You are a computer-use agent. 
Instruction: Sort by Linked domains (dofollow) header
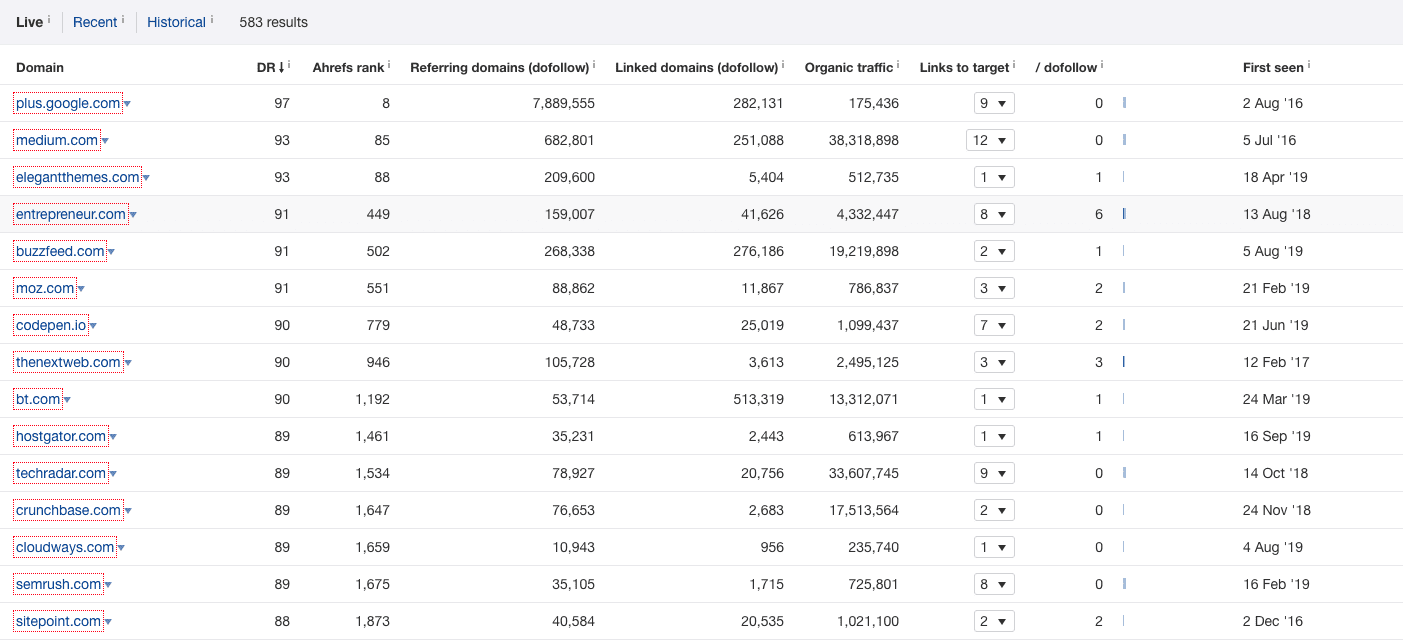click(696, 68)
